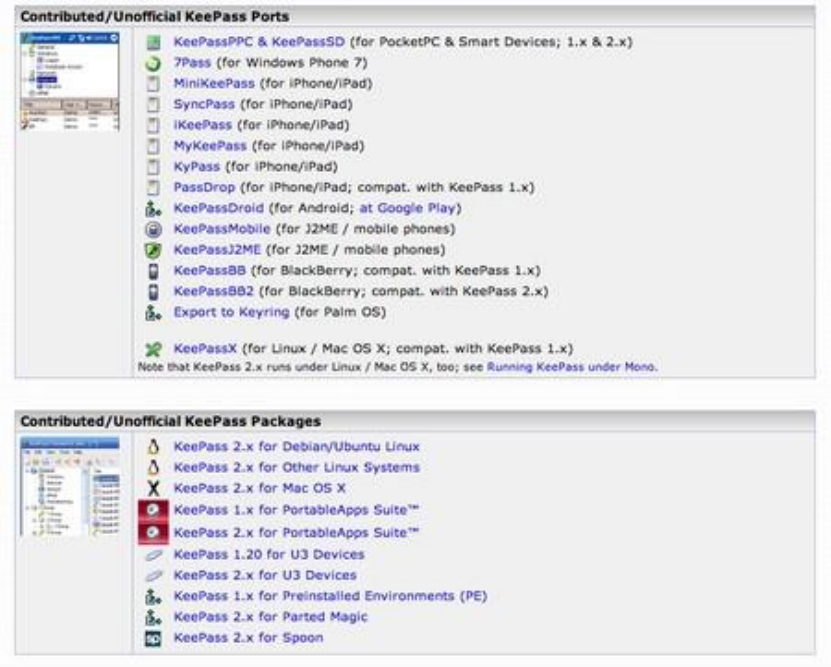Click the KeePassBB BlackBerry icon

tap(153, 271)
